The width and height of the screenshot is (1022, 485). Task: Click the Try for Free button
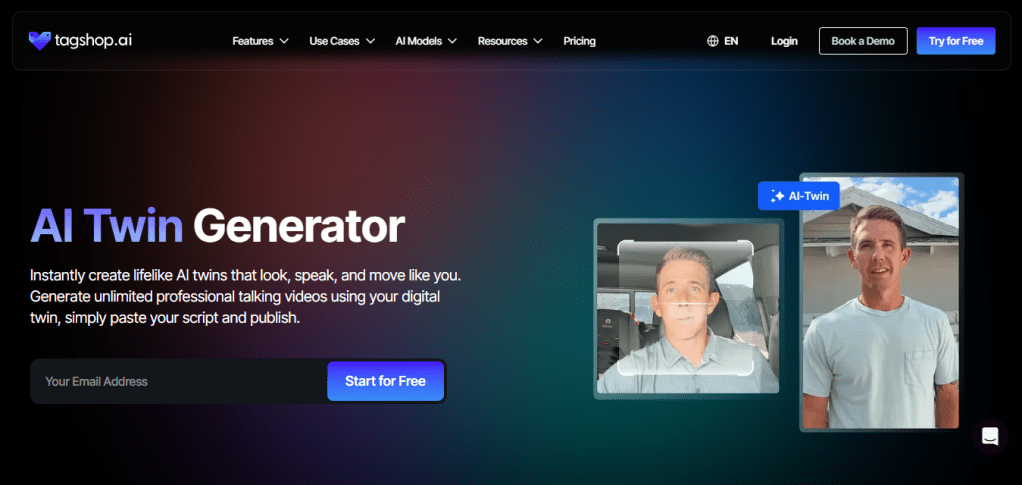956,41
